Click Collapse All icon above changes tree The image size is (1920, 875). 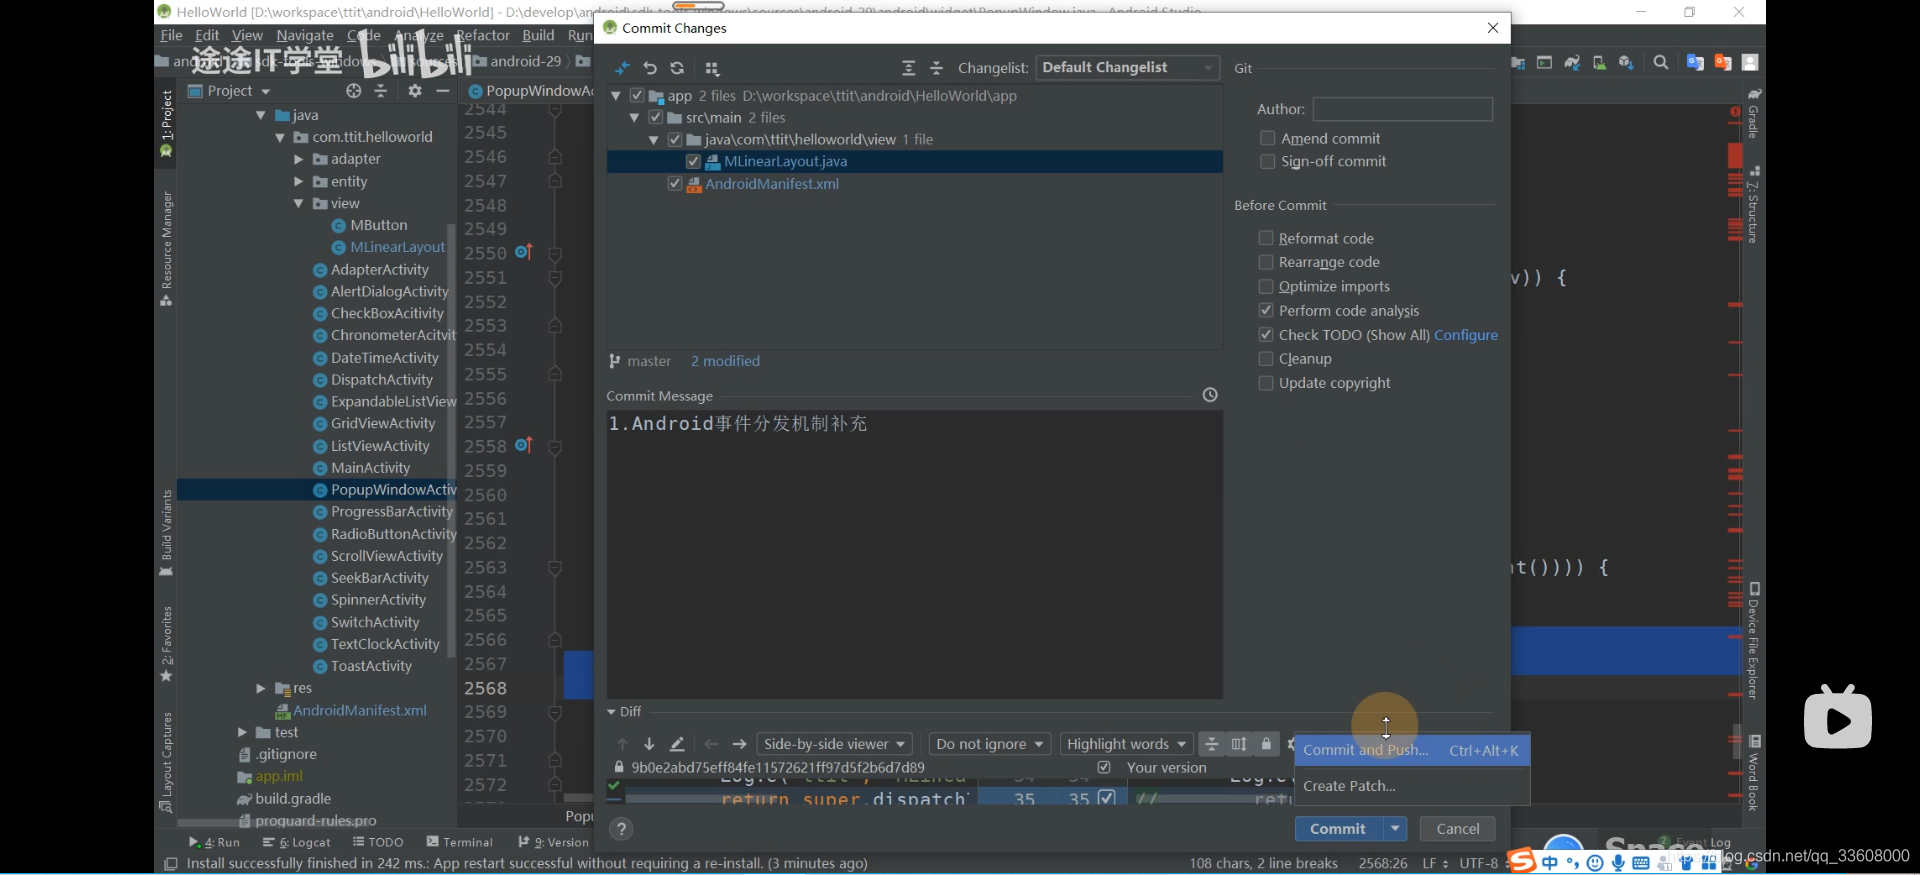tap(936, 68)
